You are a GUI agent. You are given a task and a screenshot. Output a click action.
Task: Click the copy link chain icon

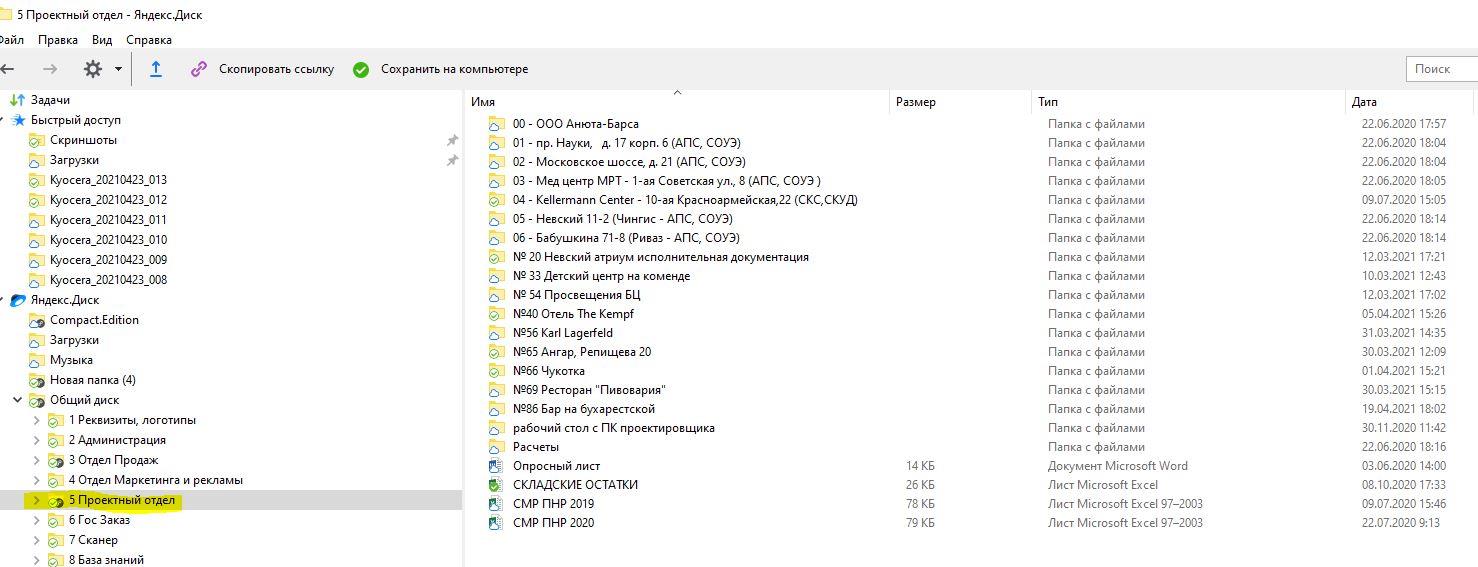pos(199,69)
